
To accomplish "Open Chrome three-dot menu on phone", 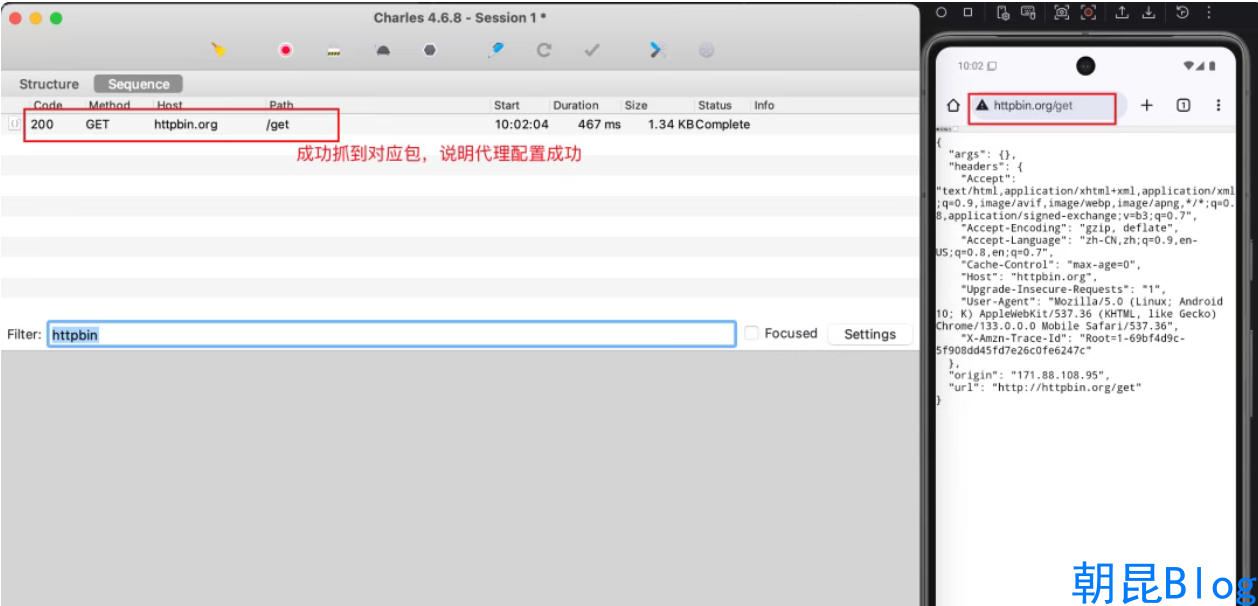I will click(x=1218, y=105).
